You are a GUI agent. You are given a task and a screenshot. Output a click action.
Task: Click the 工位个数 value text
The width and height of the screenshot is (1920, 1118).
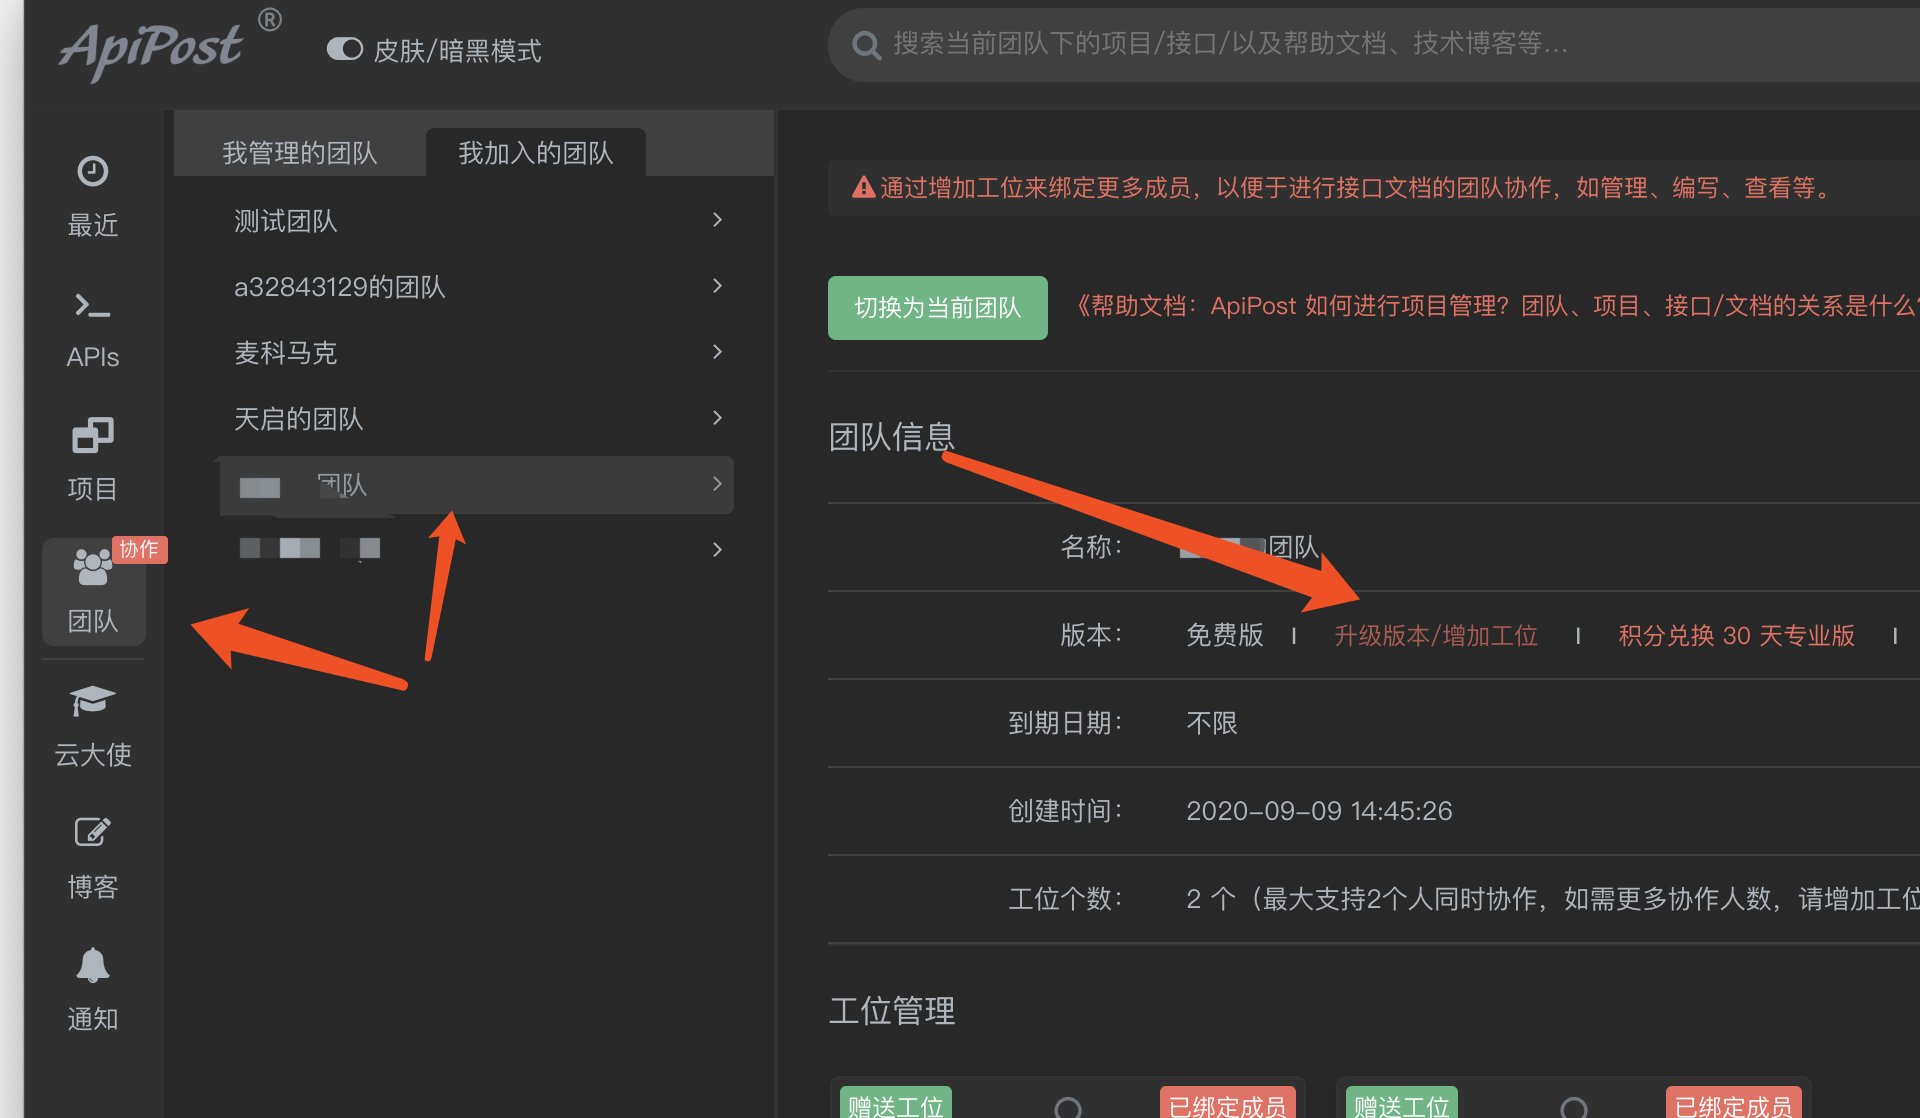pos(1552,899)
